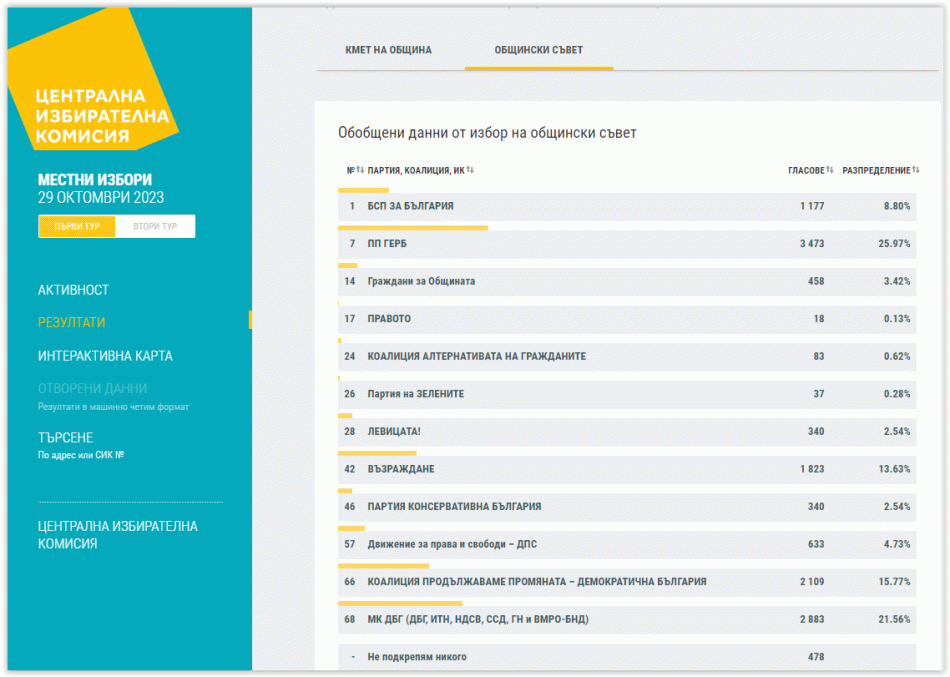
Task: Select Граждани за Общината row
Action: (x=627, y=282)
